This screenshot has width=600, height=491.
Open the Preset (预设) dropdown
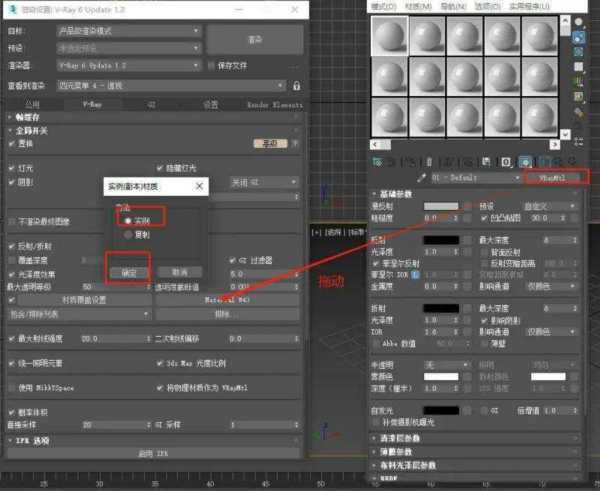click(x=129, y=48)
